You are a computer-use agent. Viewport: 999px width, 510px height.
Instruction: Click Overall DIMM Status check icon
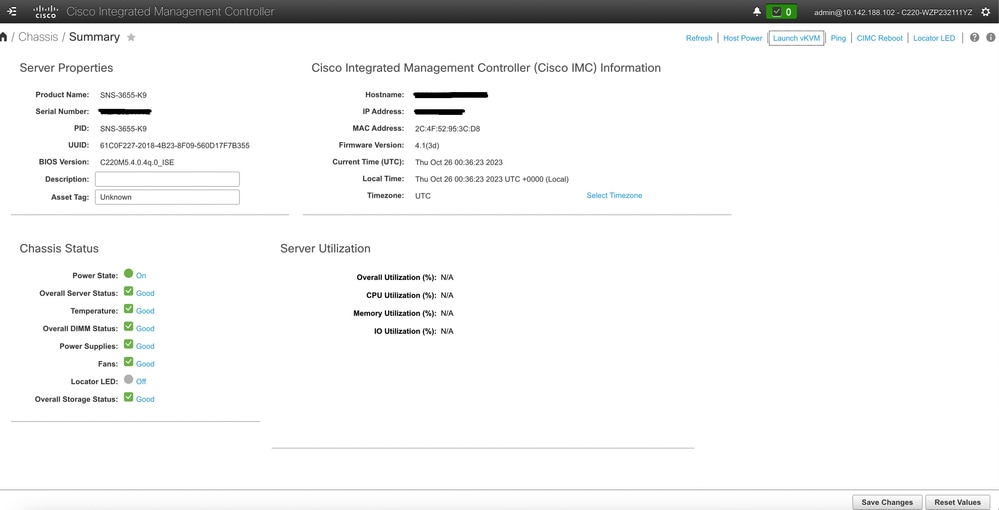coord(129,326)
